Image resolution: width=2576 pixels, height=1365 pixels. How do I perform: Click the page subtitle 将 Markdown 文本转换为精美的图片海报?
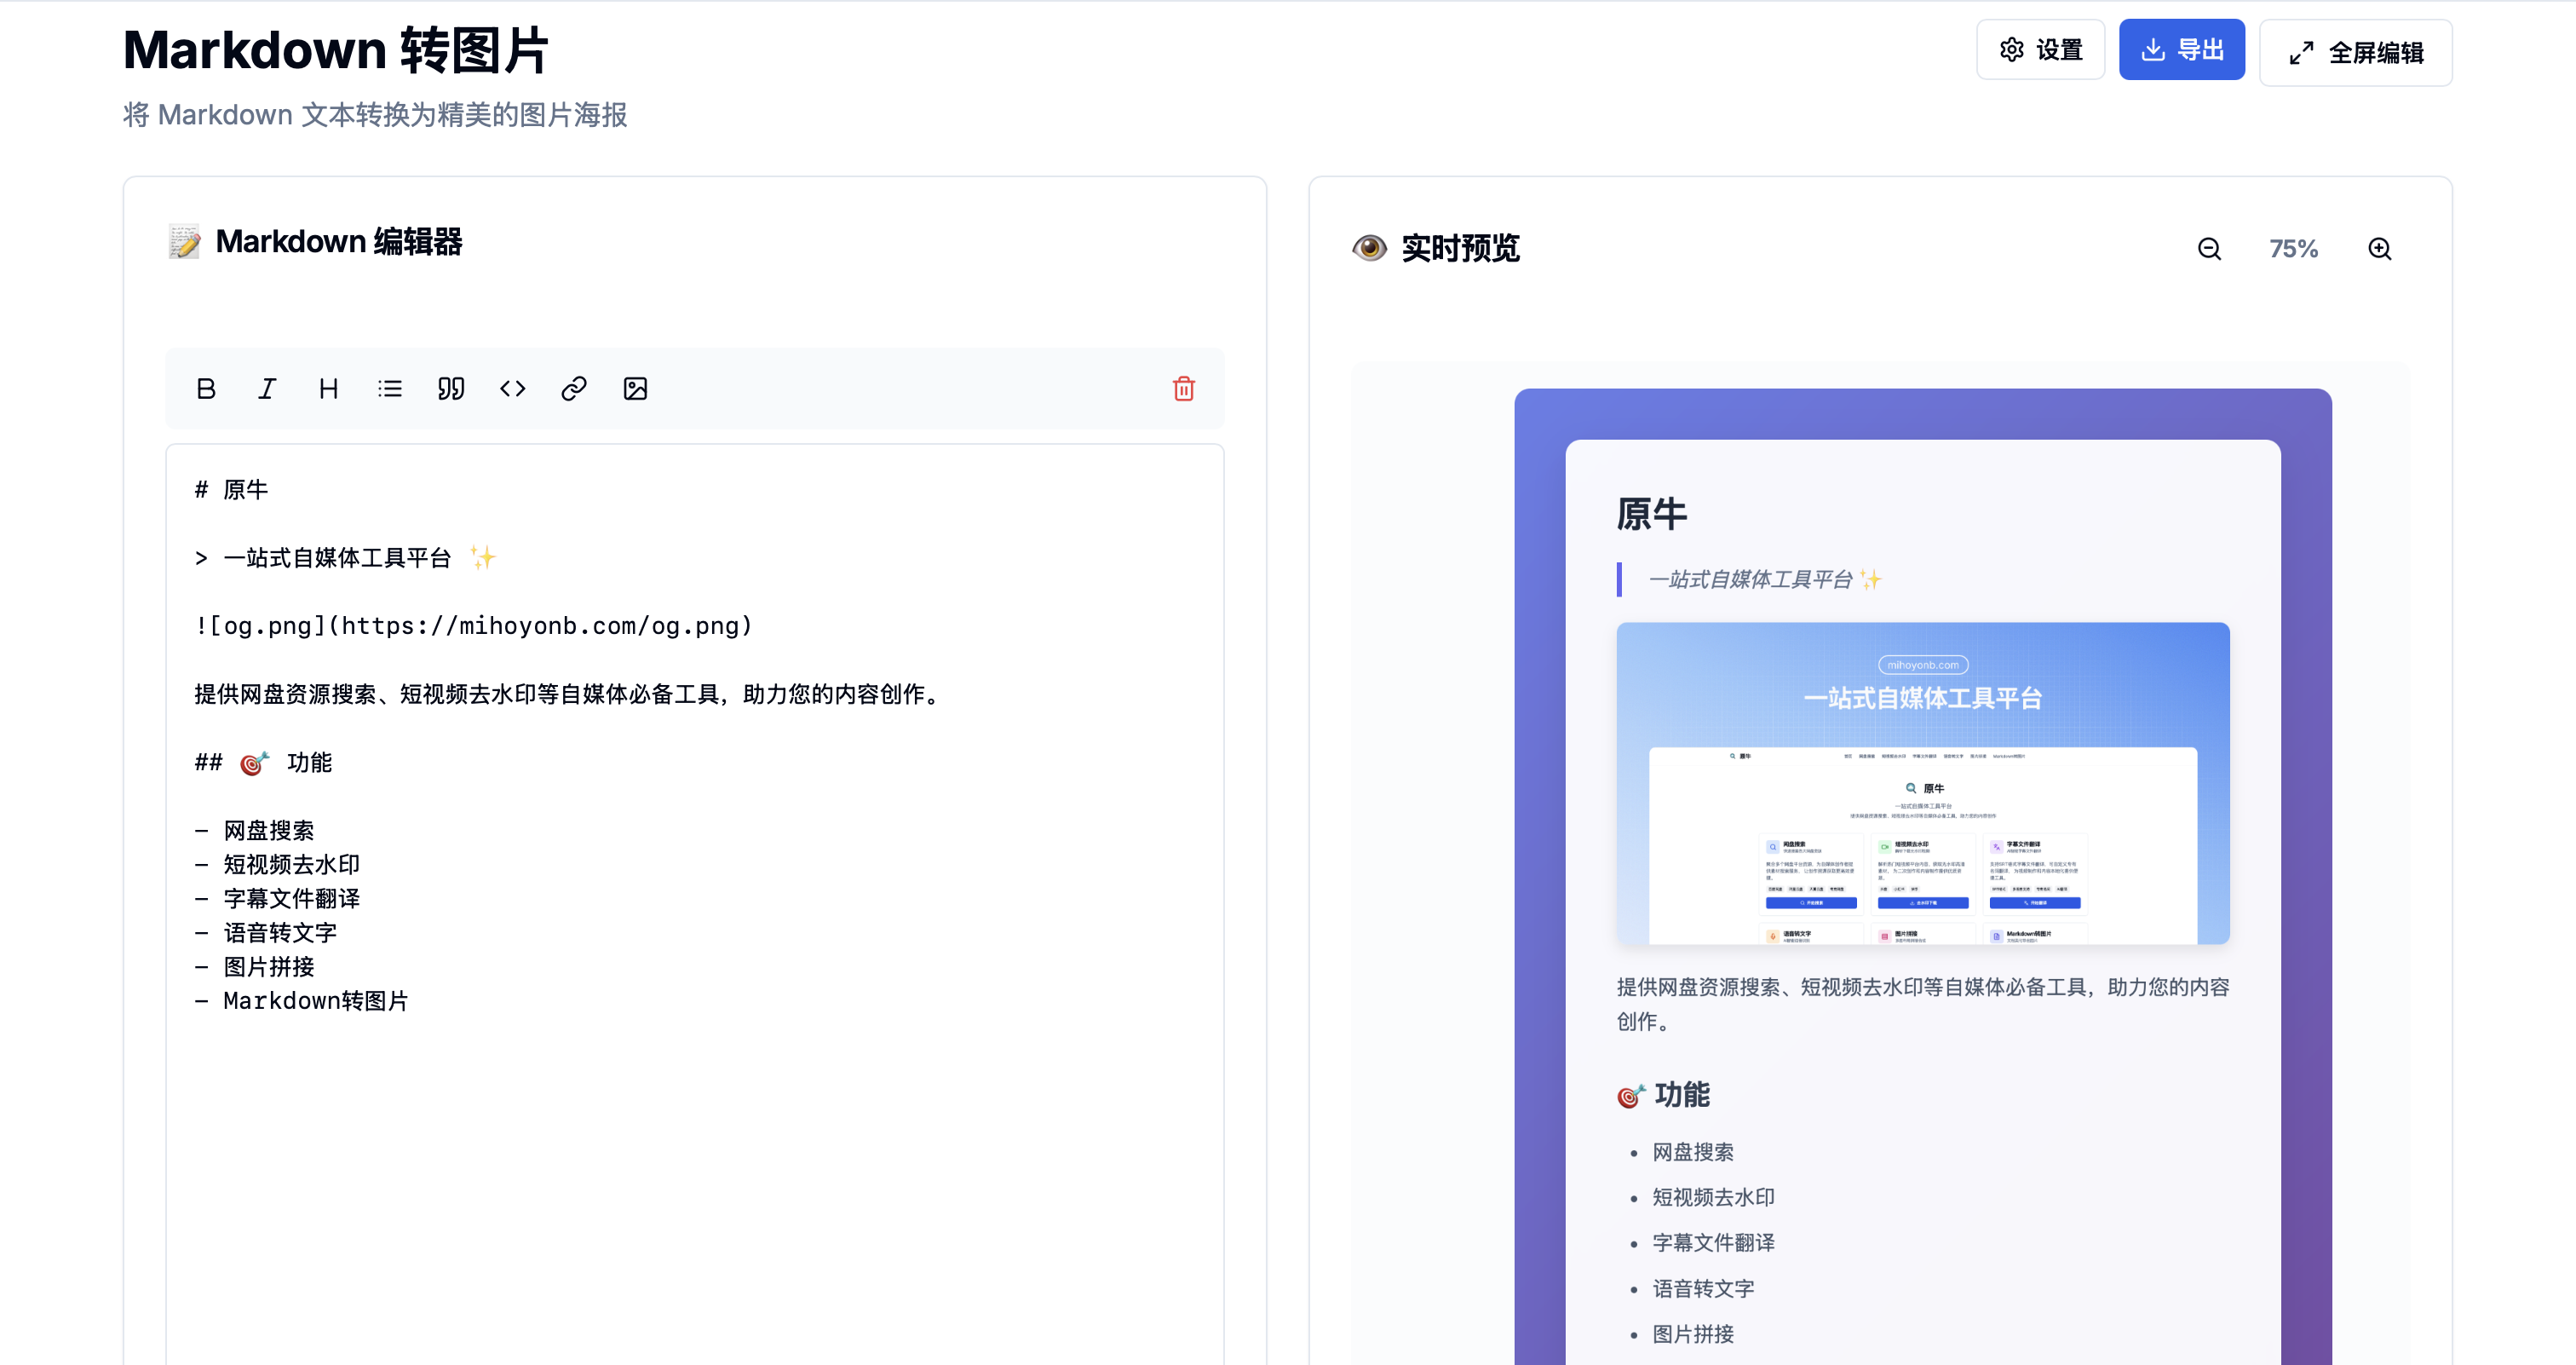click(375, 115)
